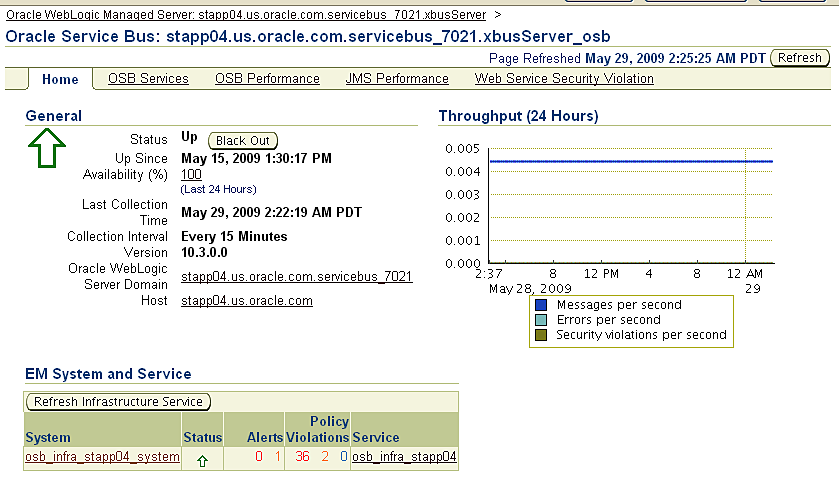The width and height of the screenshot is (839, 478).
Task: Click the status arrow for osb_infra_stapp04_system
Action: pyautogui.click(x=202, y=461)
